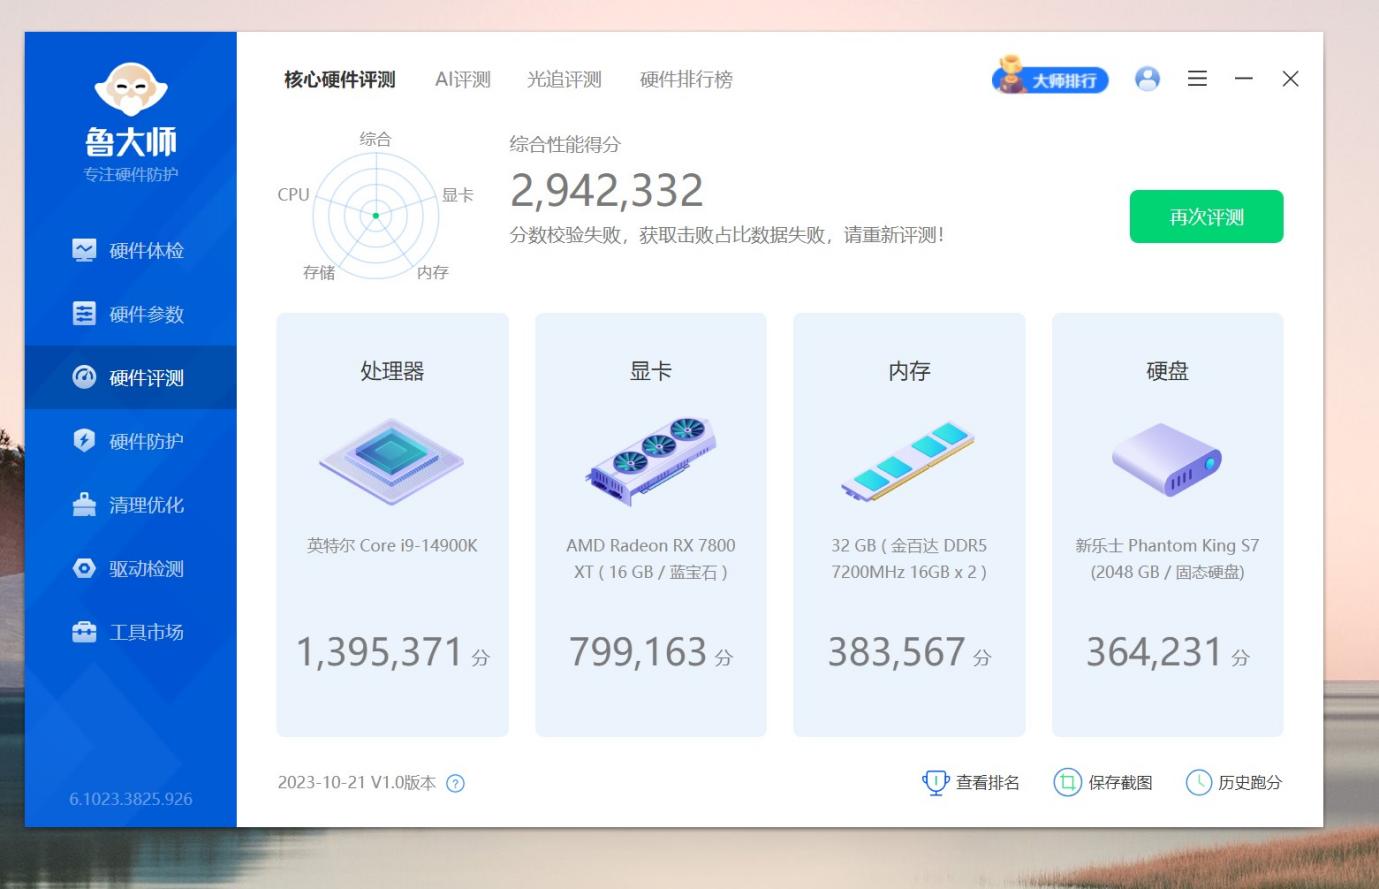Click version number 6.1023.3825.926
This screenshot has width=1379, height=889.
click(x=131, y=799)
